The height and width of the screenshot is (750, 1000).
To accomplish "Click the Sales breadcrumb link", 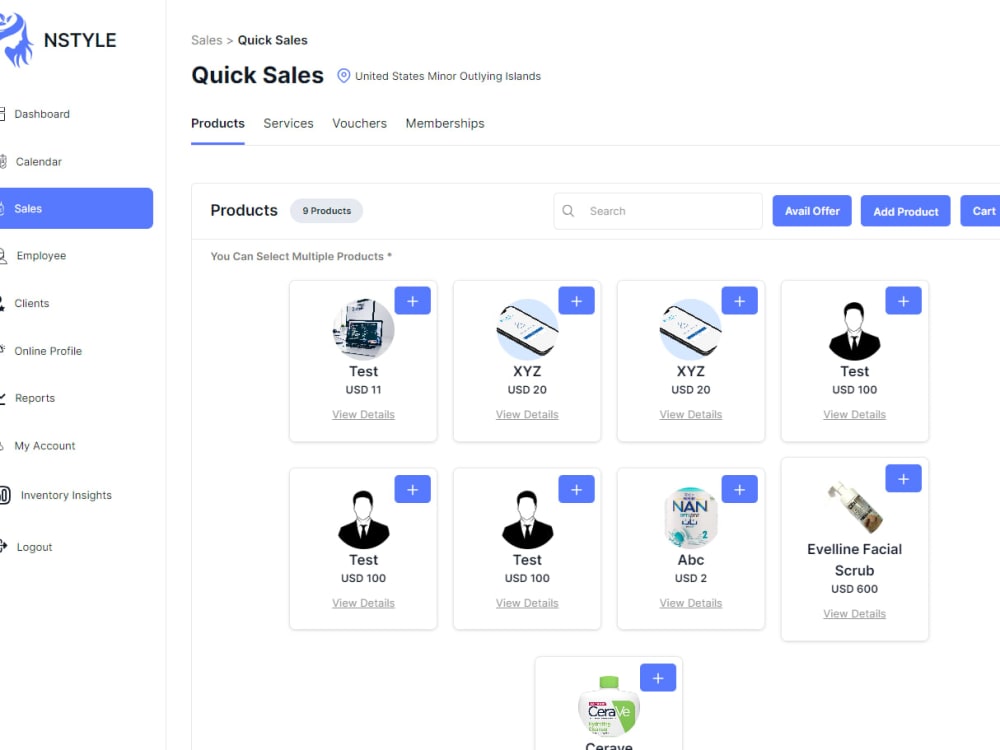I will coord(207,40).
